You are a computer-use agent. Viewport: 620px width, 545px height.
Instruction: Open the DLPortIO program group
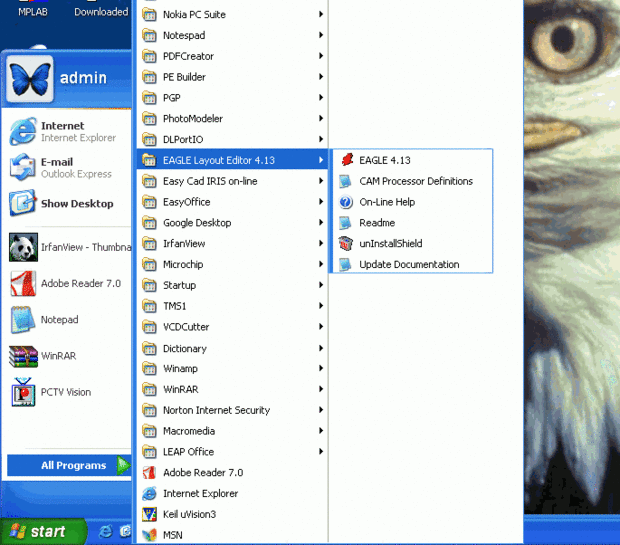coord(232,139)
